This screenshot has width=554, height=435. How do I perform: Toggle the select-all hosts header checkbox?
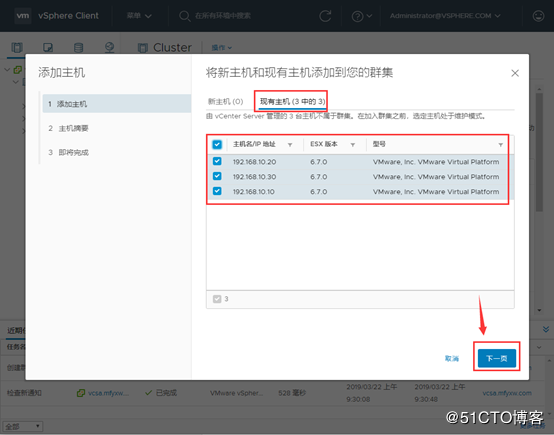(x=217, y=144)
